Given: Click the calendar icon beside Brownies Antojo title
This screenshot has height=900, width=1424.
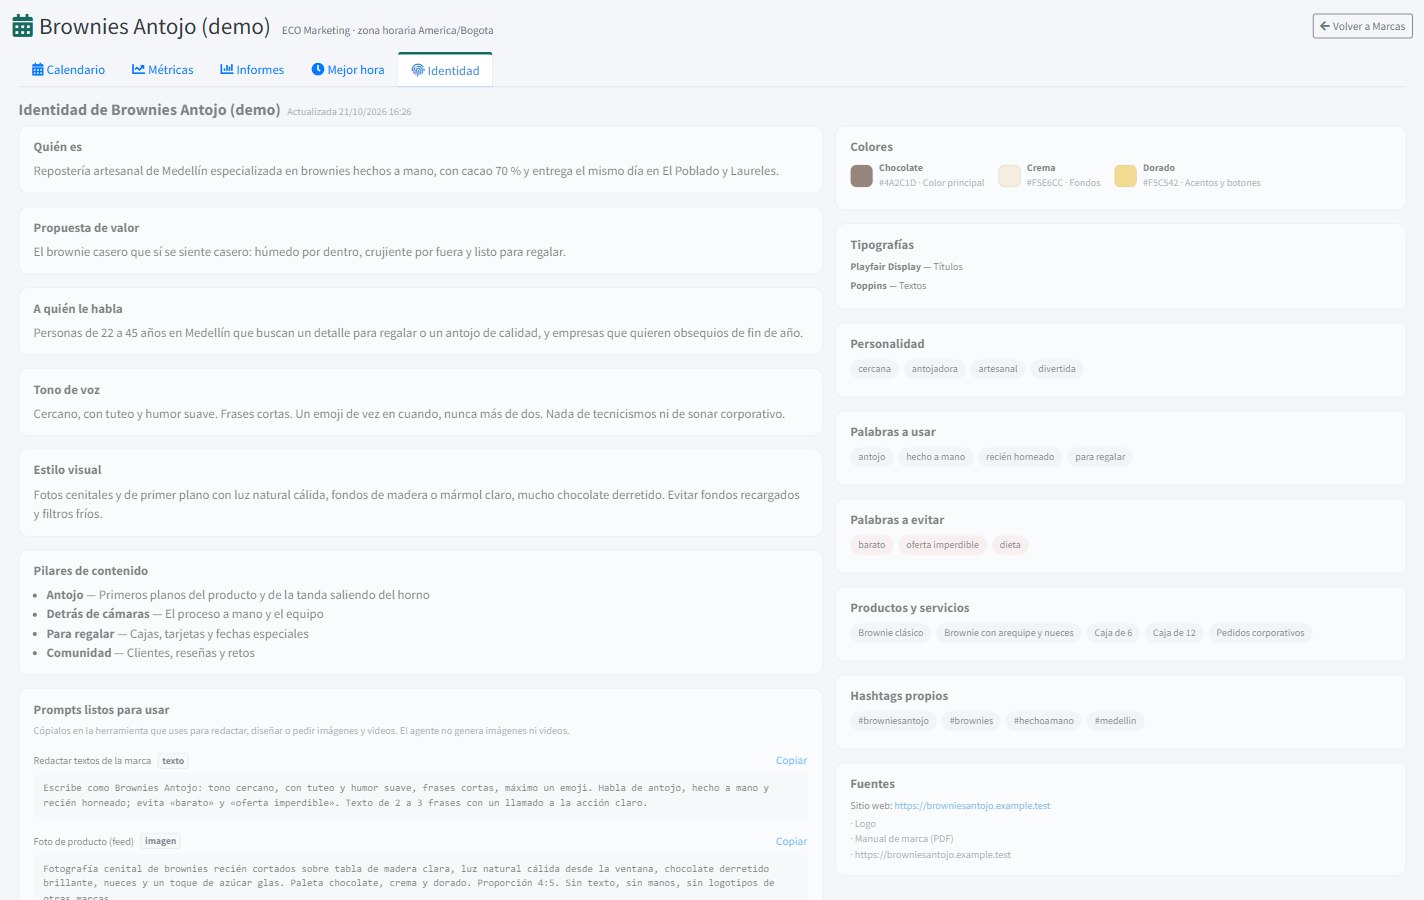Looking at the screenshot, I should (22, 26).
